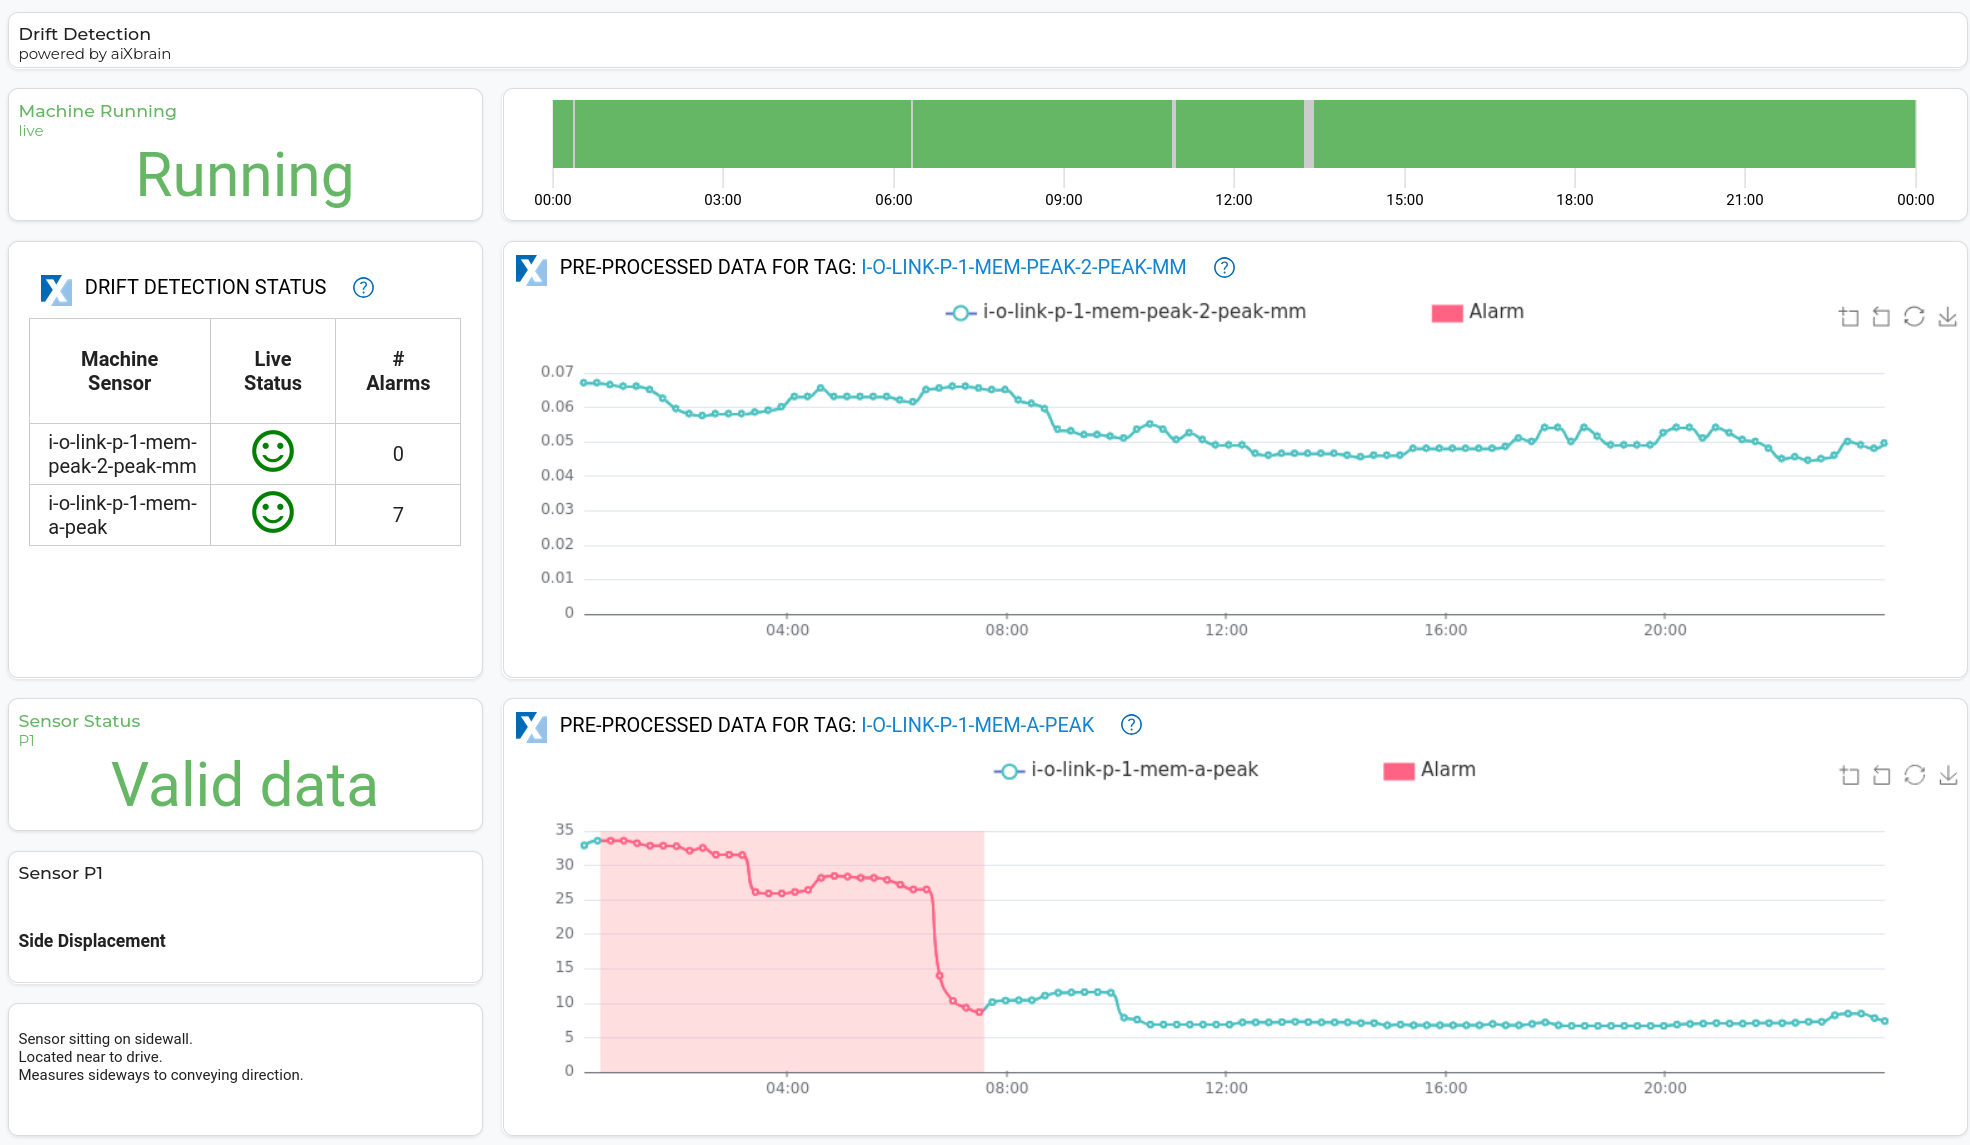The image size is (1970, 1145).
Task: Save the mem-a-peak chart as image
Action: [x=1947, y=775]
